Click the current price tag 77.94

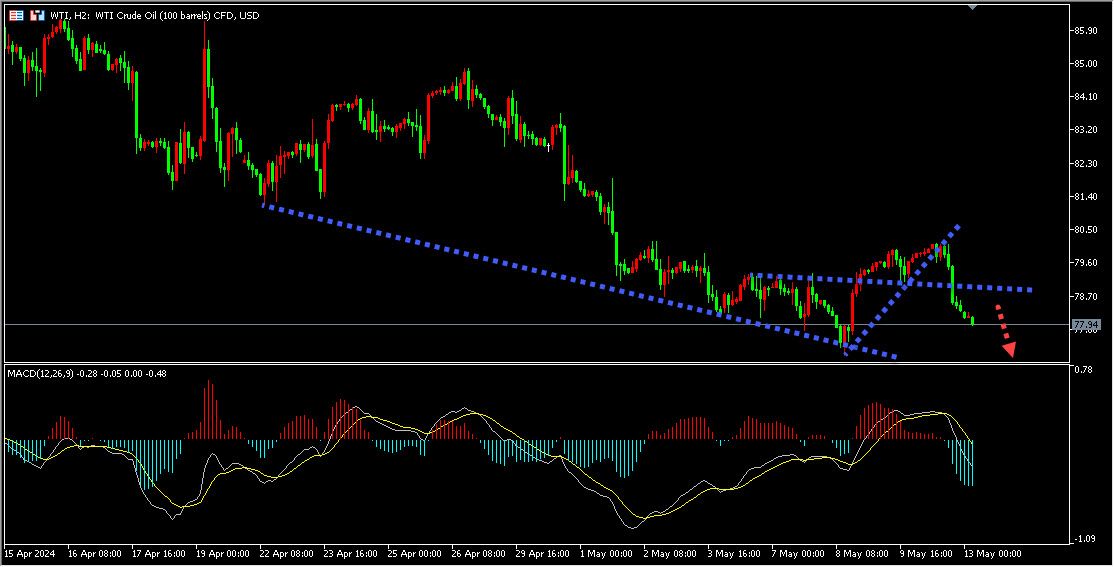[x=1085, y=325]
